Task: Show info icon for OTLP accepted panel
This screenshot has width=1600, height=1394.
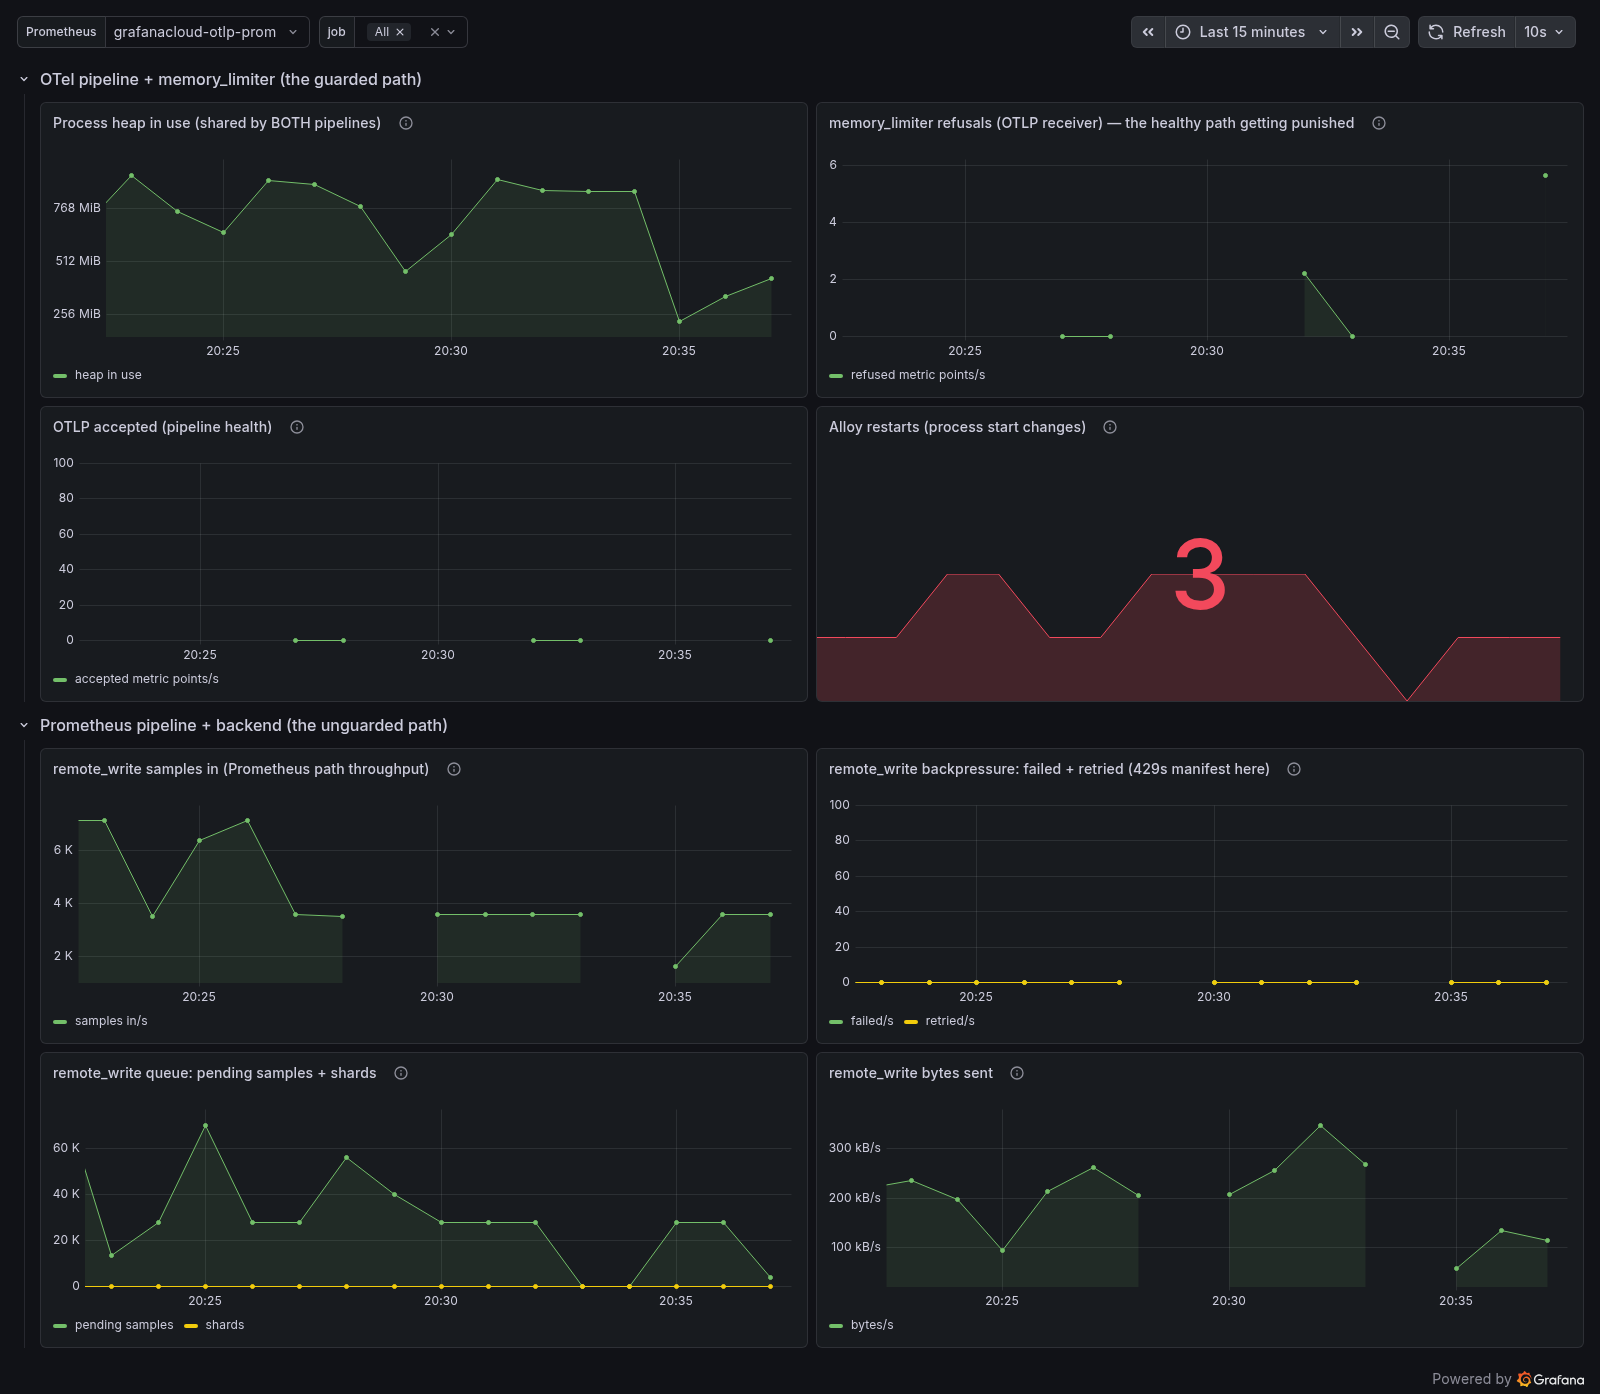Action: point(297,427)
